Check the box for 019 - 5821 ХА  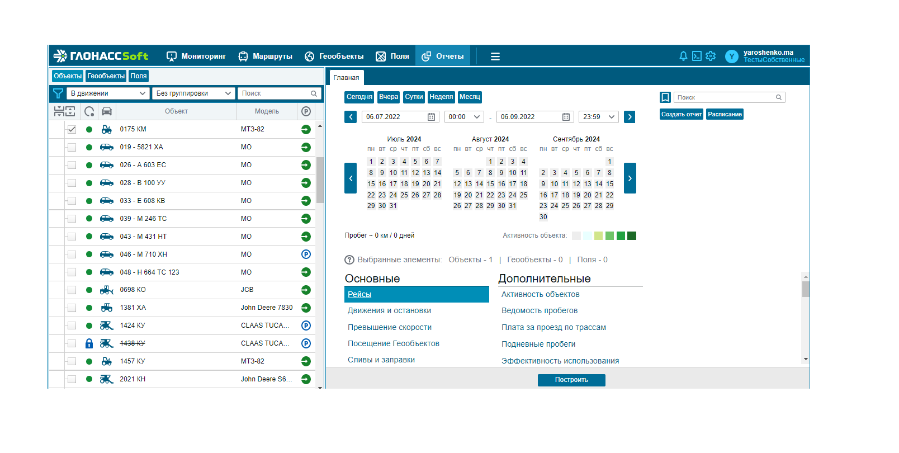71,147
